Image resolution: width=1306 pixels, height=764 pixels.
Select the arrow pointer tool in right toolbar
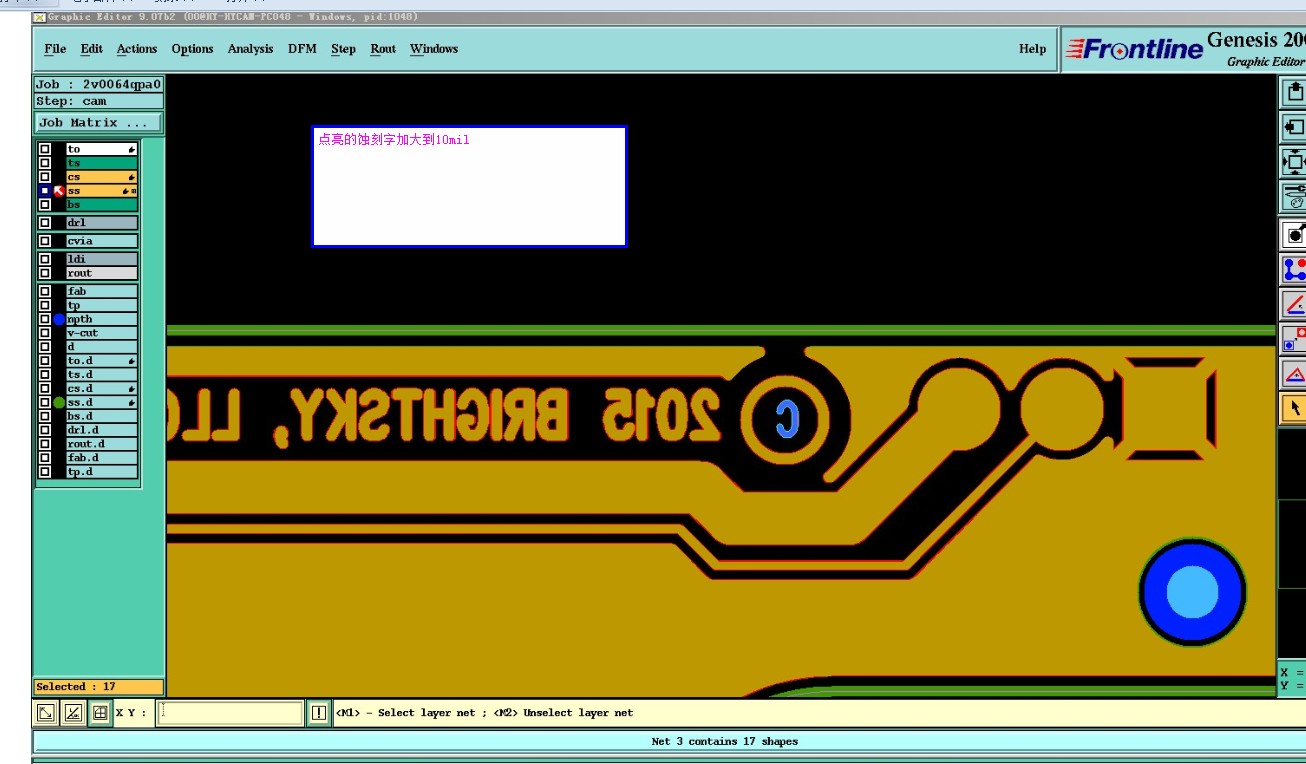[x=1294, y=407]
